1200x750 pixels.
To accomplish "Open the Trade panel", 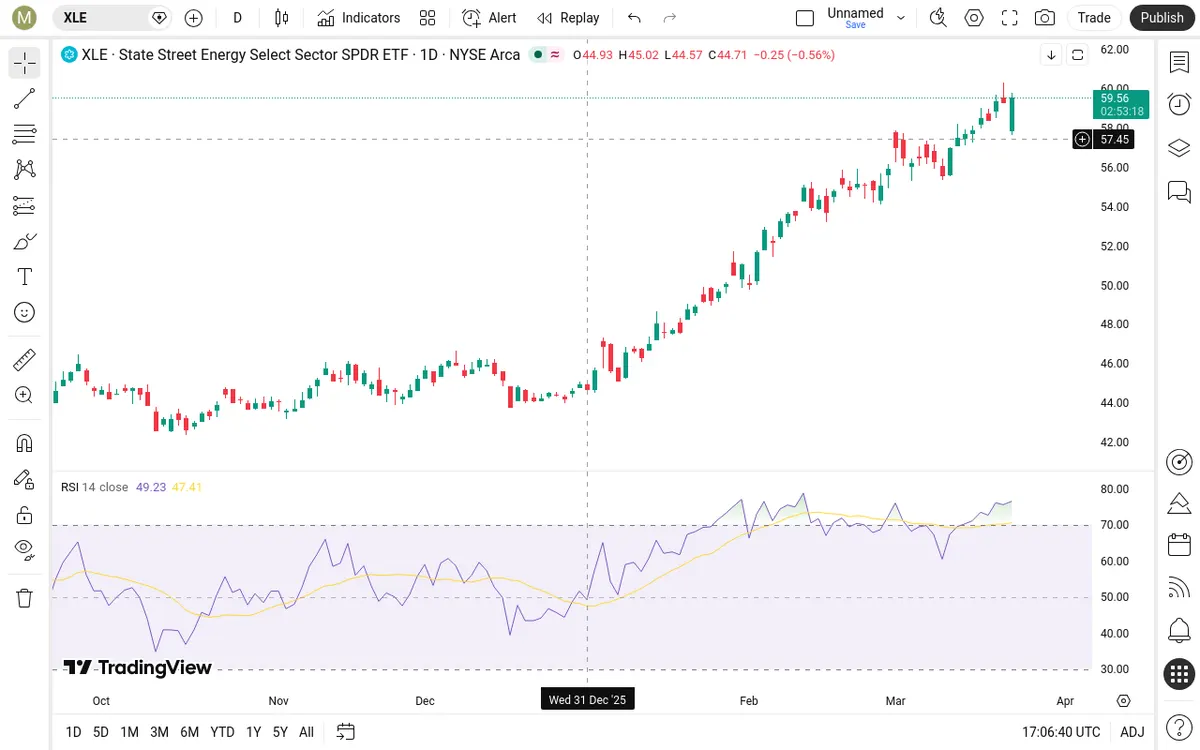I will tap(1094, 18).
